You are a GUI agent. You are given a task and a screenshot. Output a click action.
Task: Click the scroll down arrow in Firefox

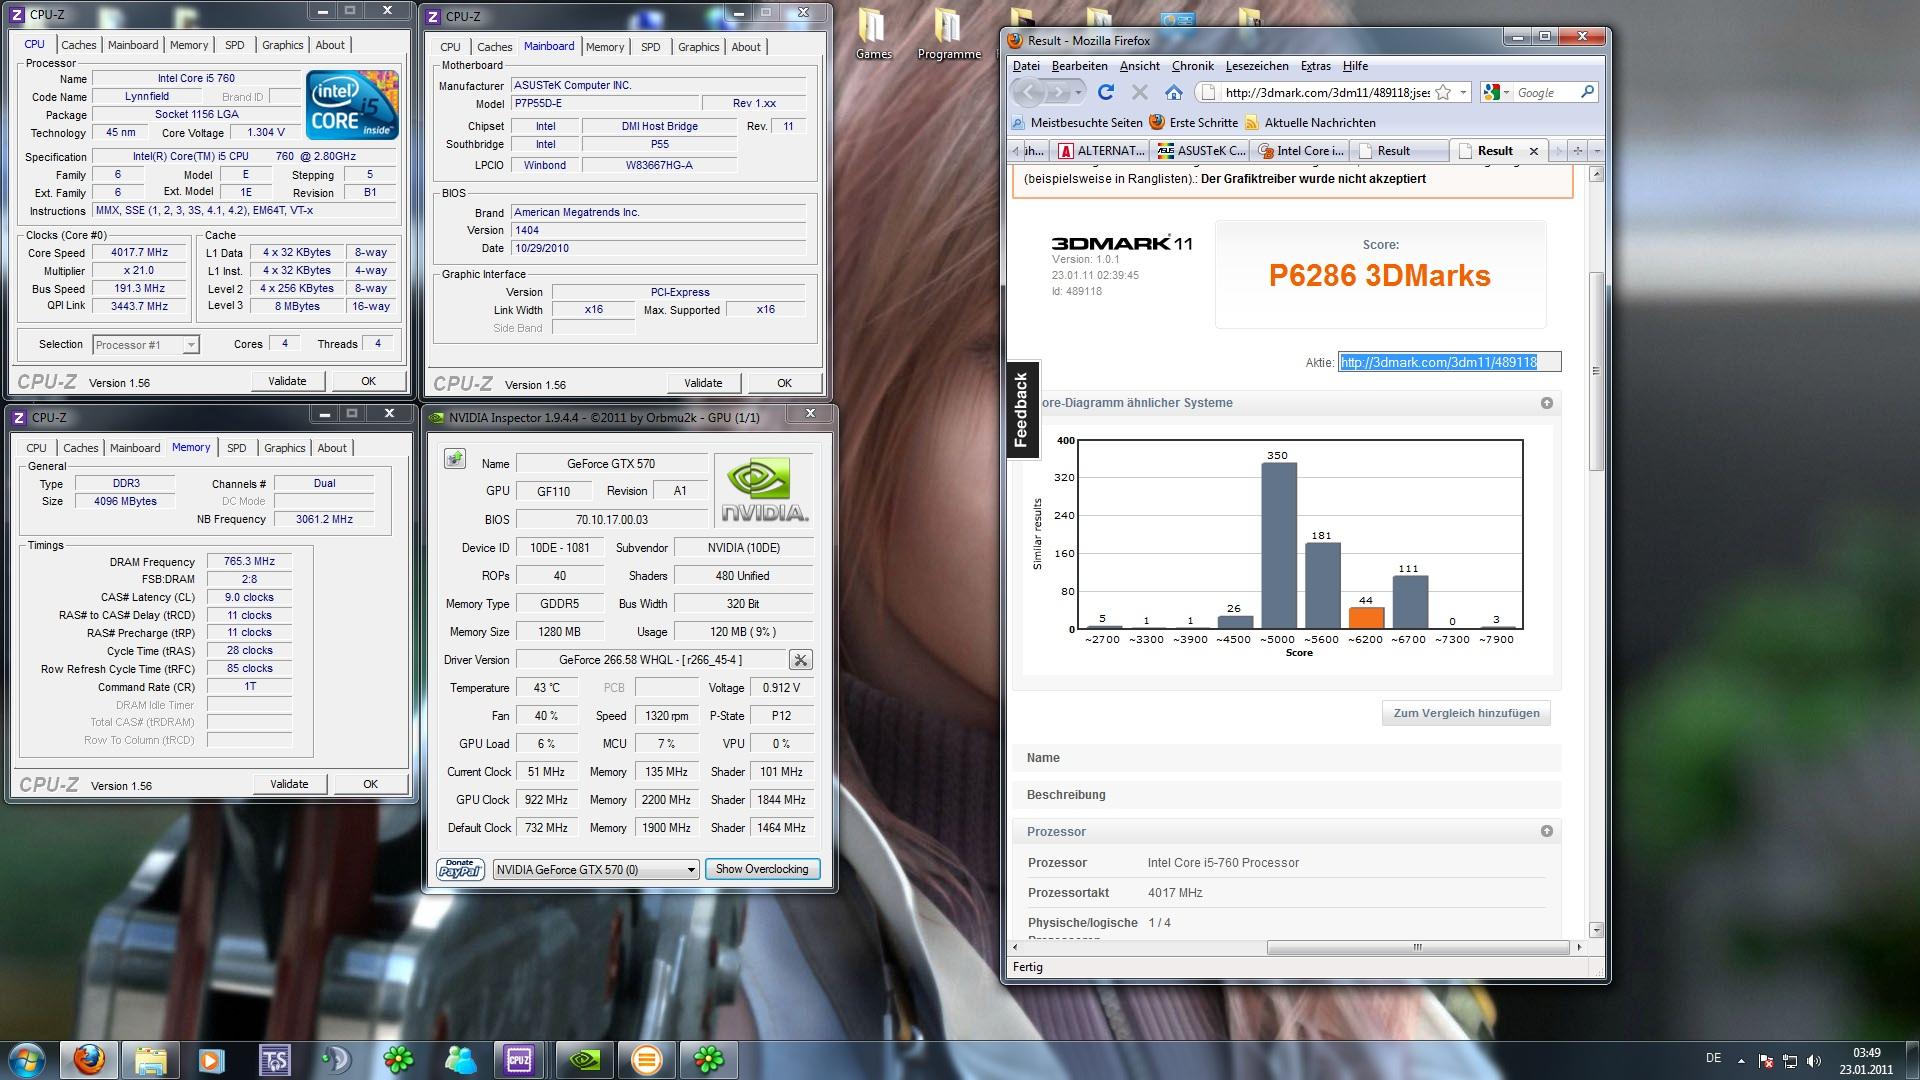(x=1596, y=930)
